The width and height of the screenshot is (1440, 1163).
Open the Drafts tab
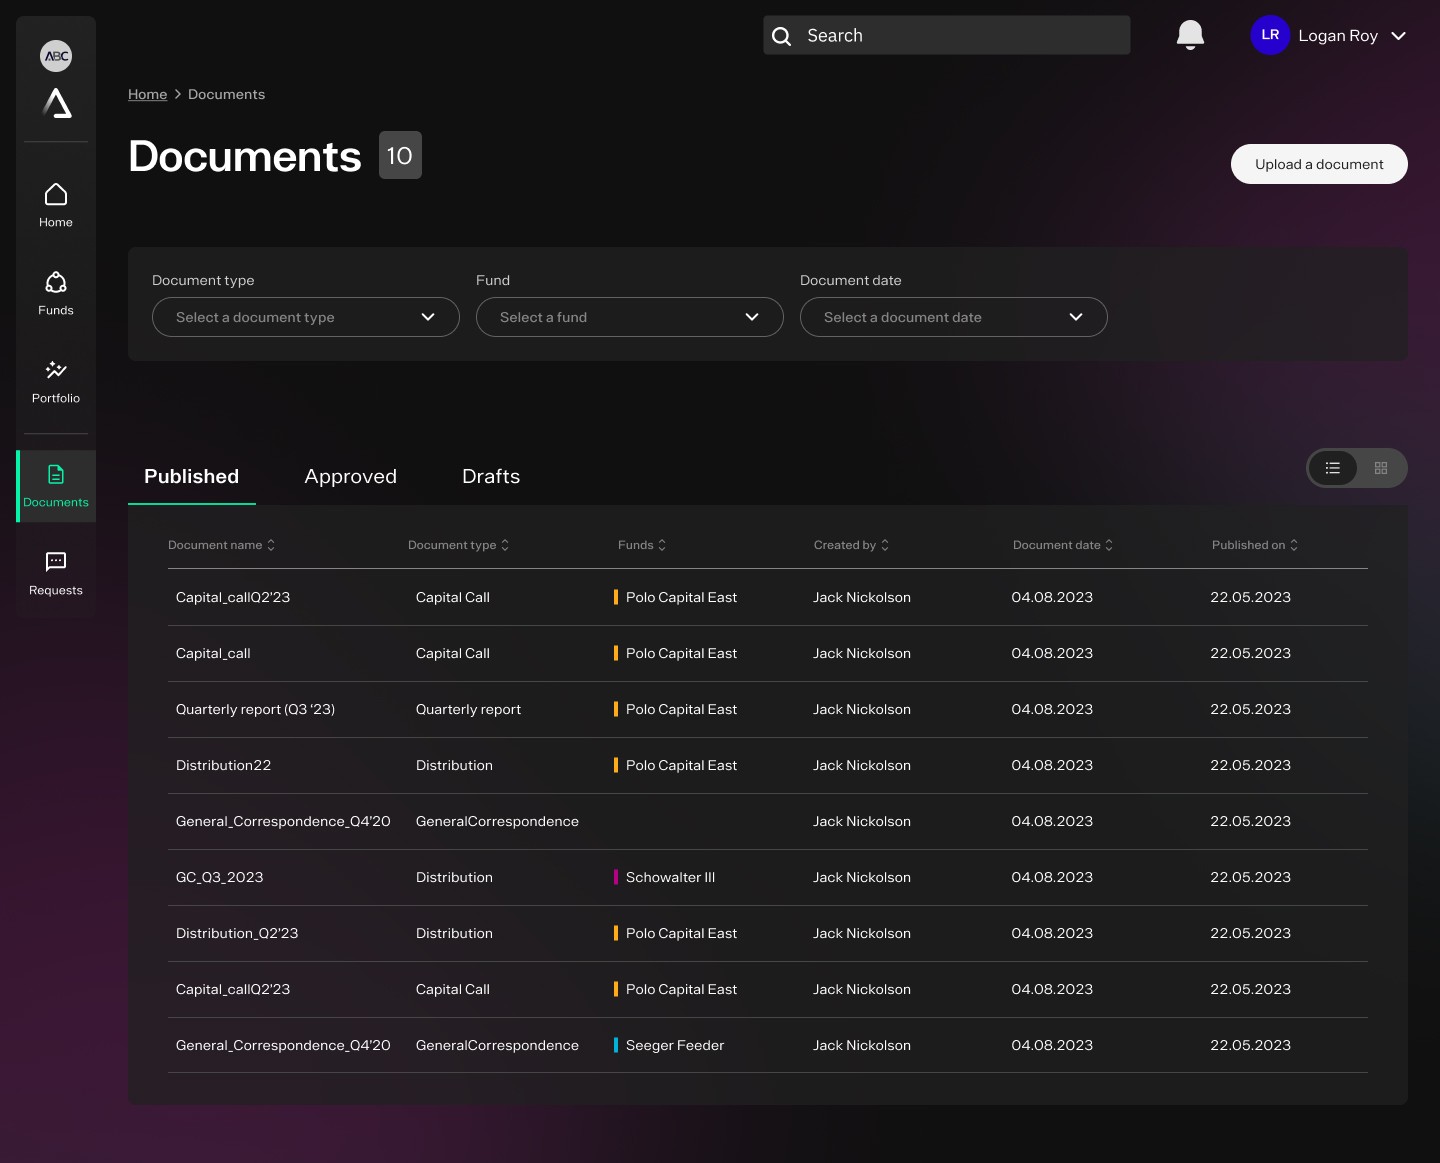tap(490, 477)
